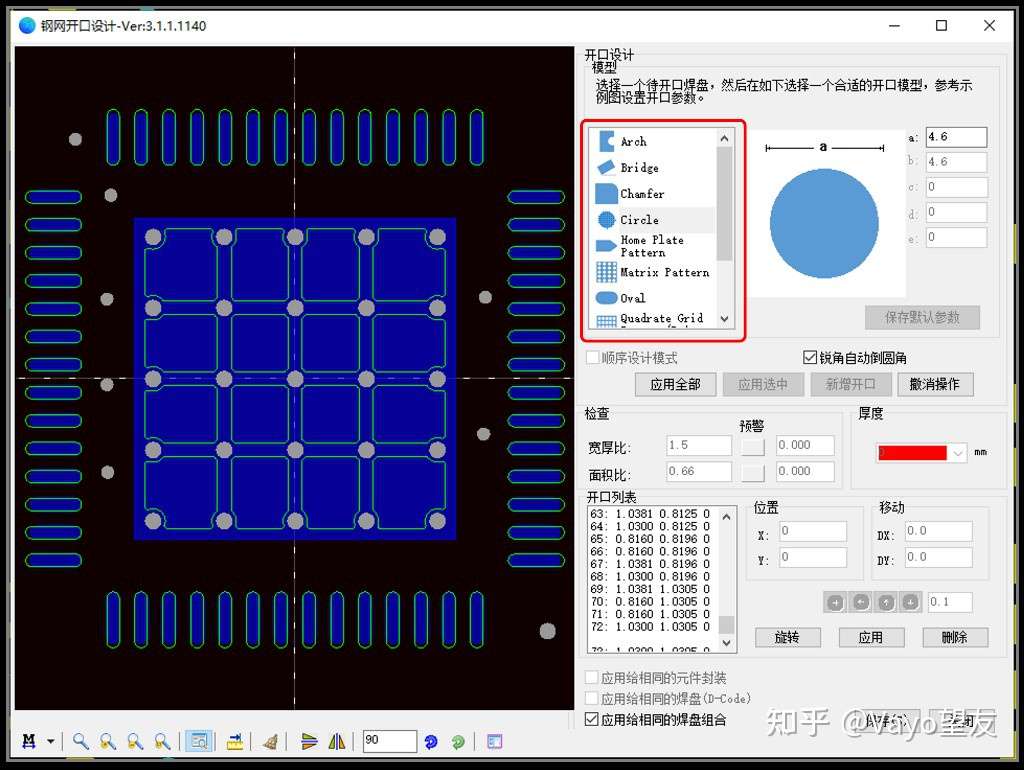Click the 面积比 warning toggle button
Image resolution: width=1024 pixels, height=770 pixels.
click(x=753, y=472)
